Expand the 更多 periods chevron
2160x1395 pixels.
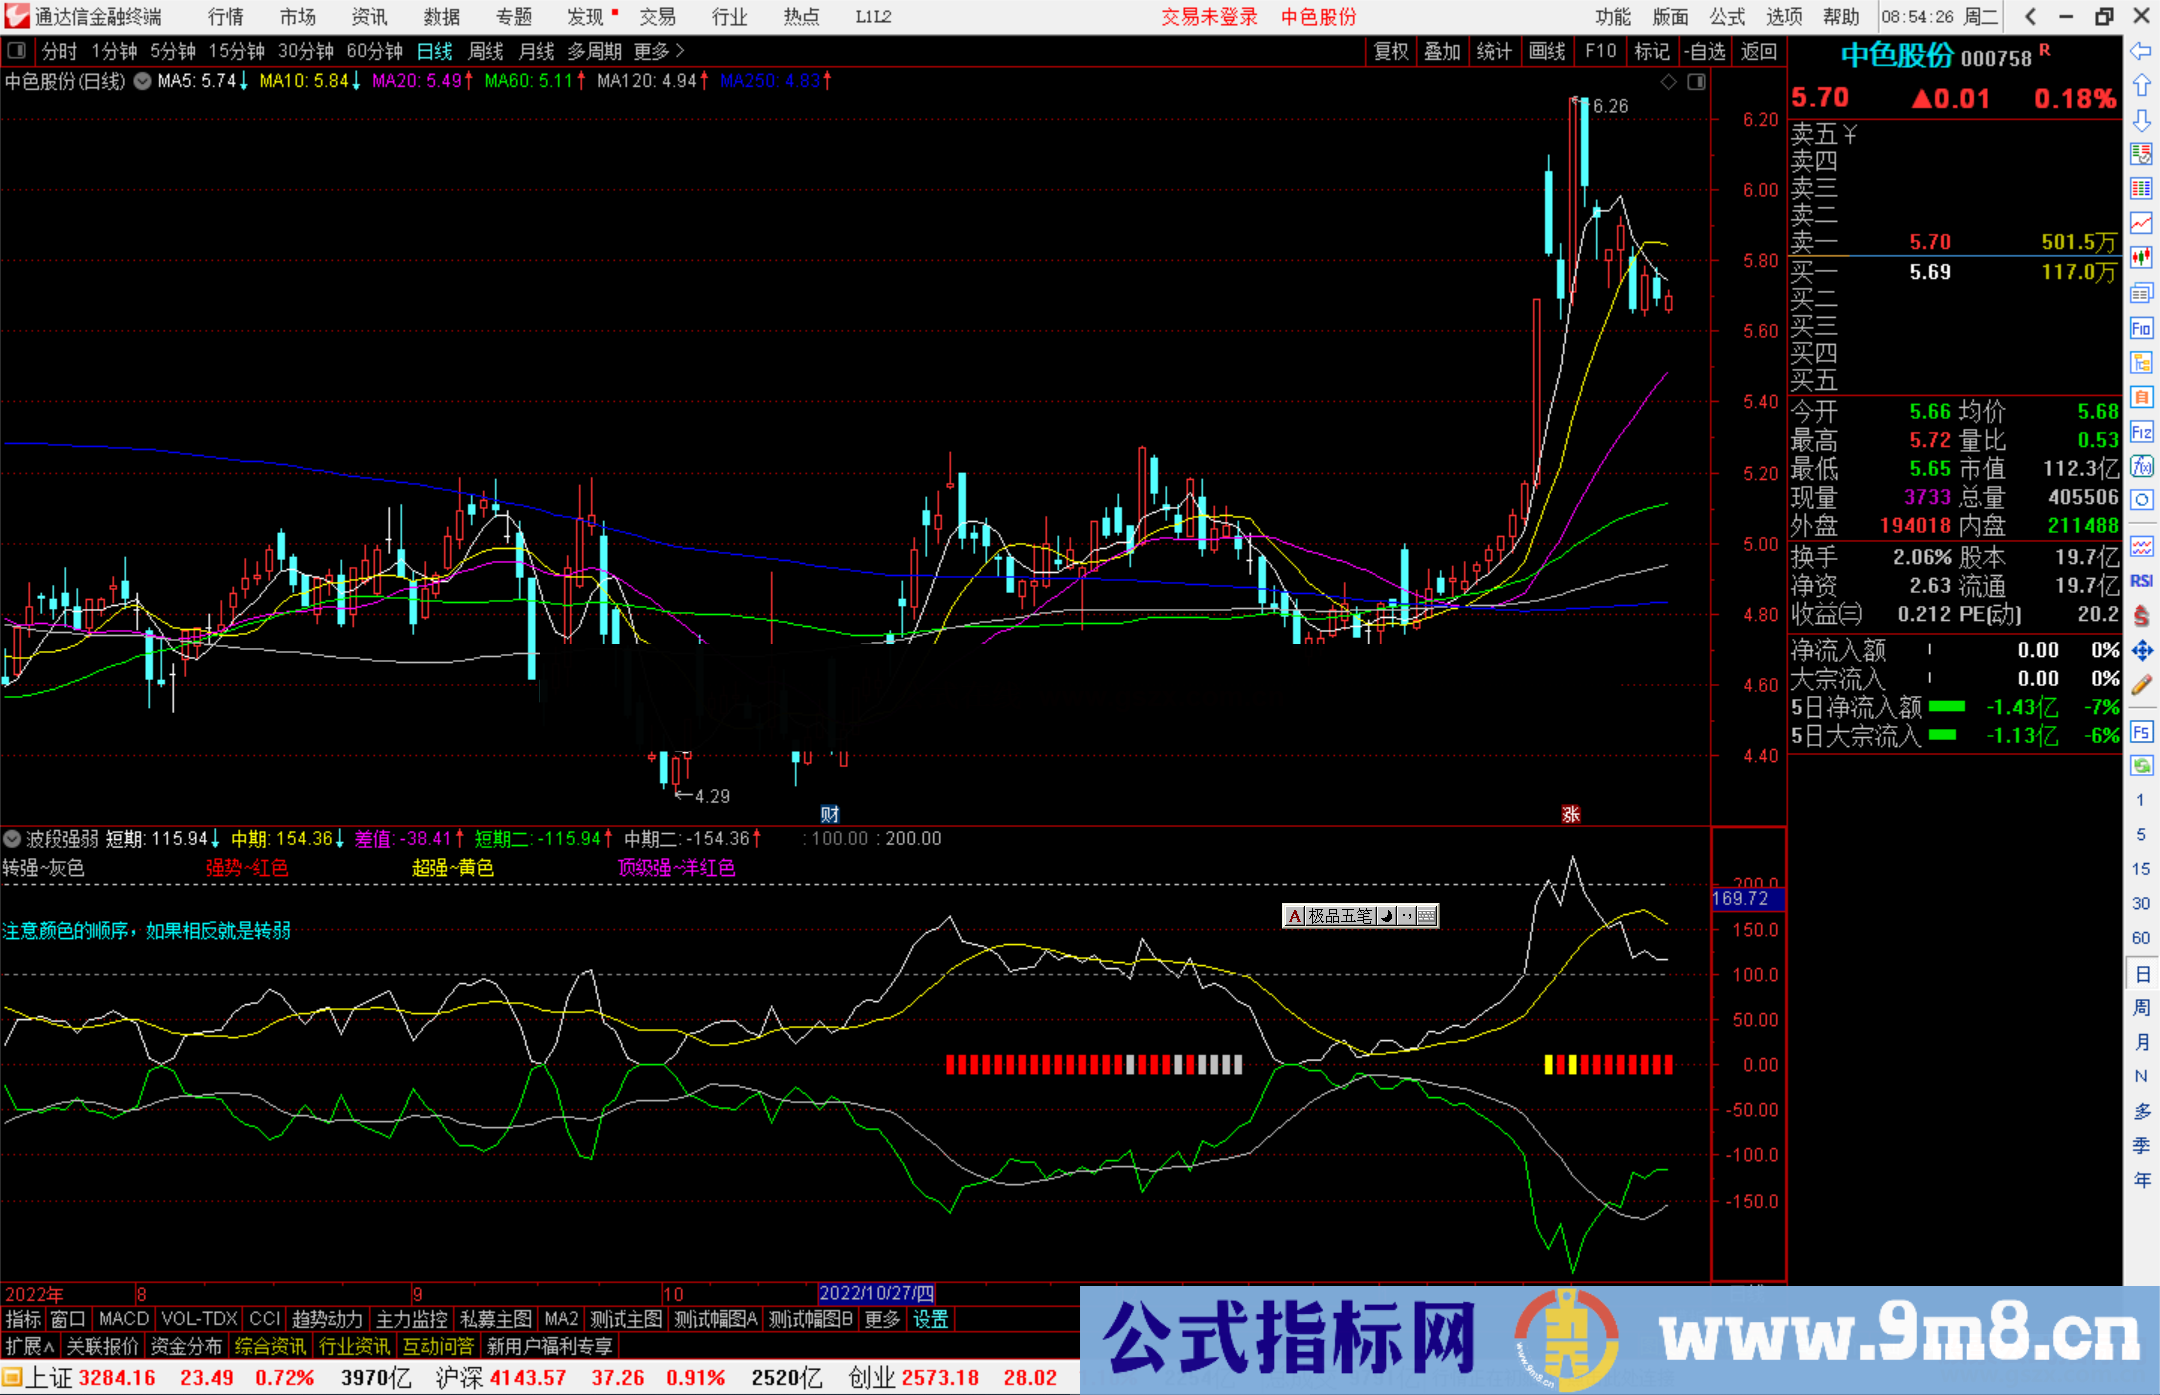(x=681, y=50)
